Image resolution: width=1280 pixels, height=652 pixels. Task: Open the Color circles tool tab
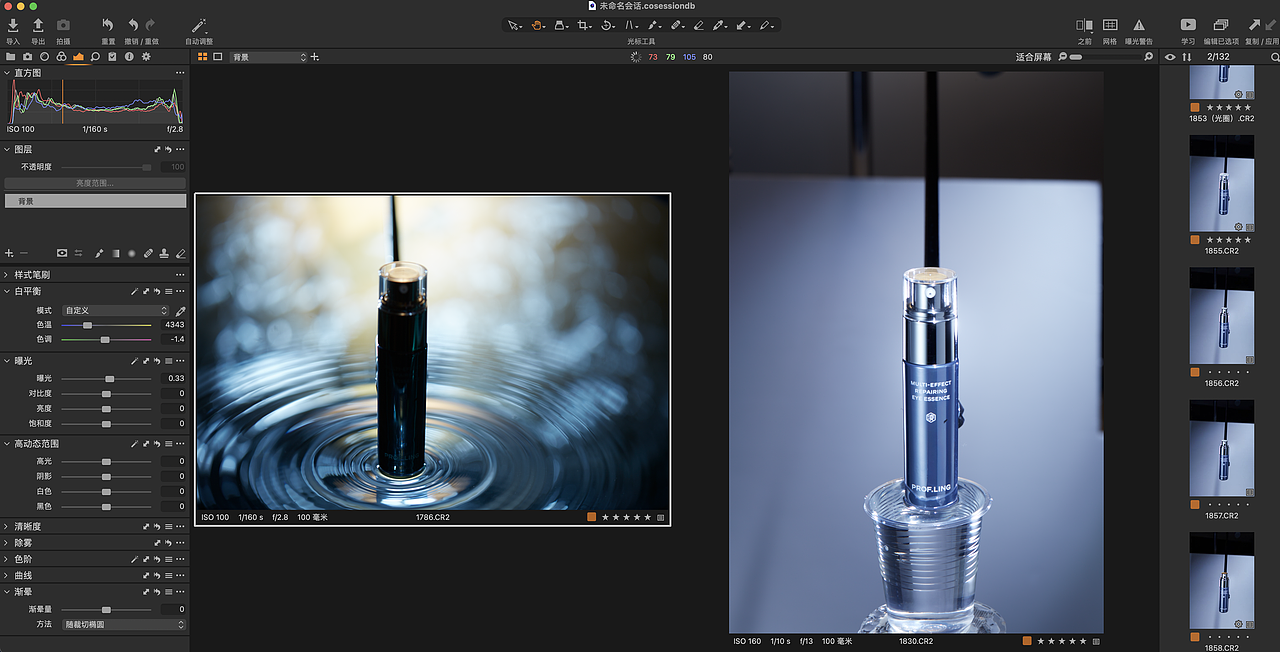tap(61, 57)
